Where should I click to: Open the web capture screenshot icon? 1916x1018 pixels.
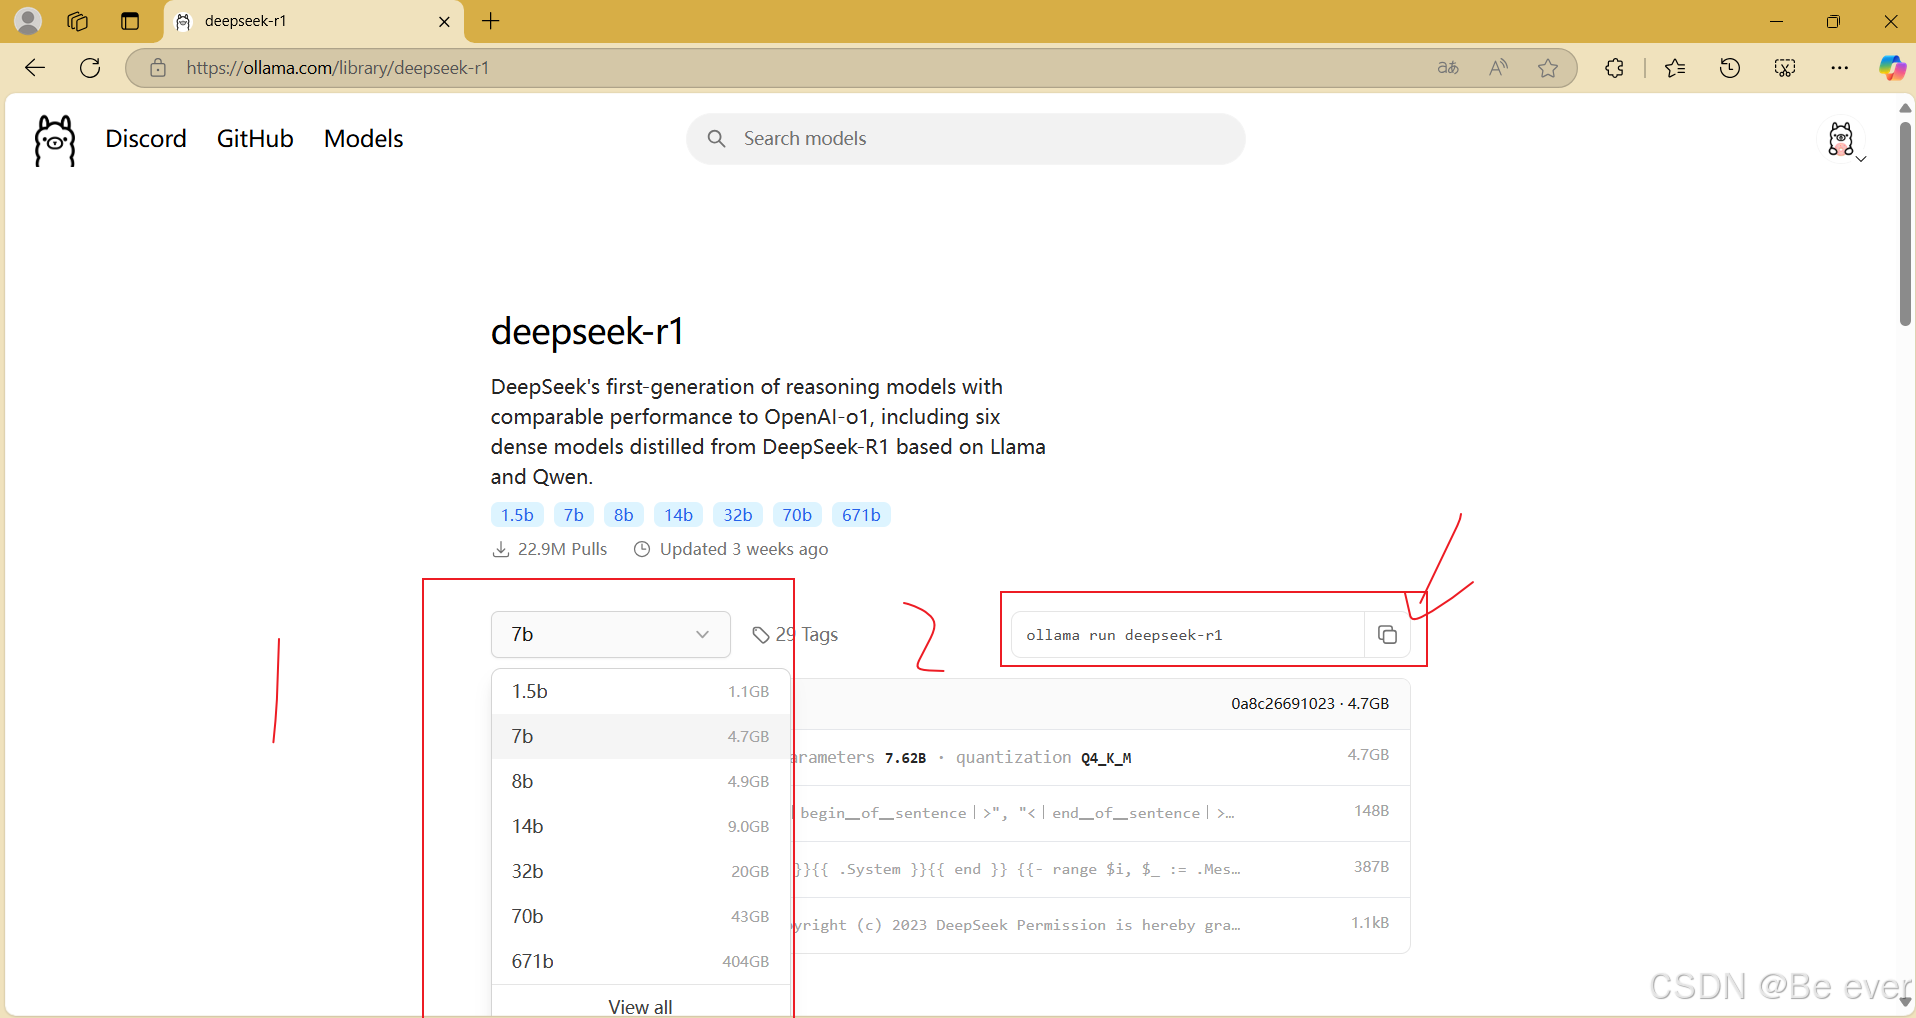1786,67
